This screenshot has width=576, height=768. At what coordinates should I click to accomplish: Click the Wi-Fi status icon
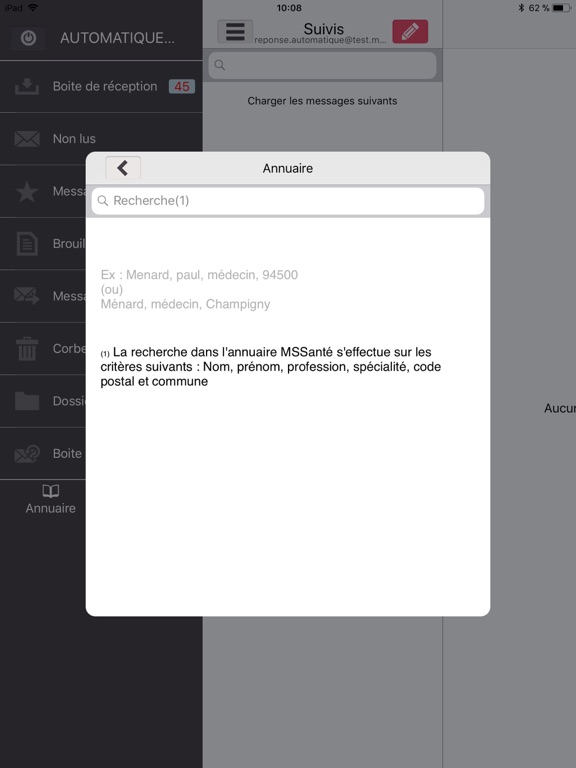pos(33,8)
